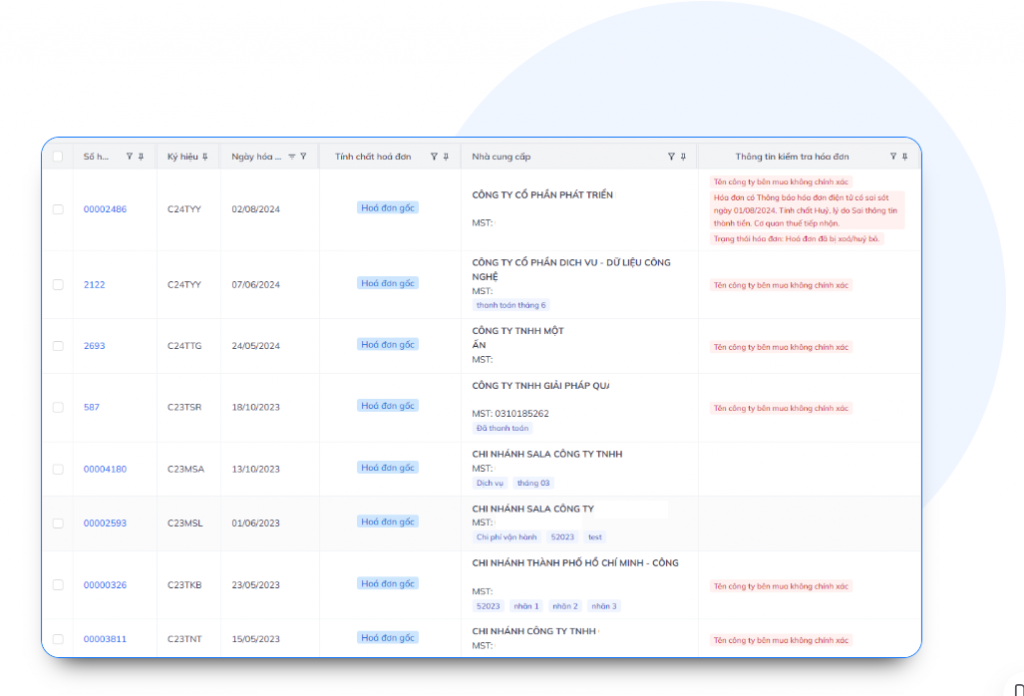Click the sort icon on Thông tin kiểm tra hóa đơn
This screenshot has height=696, width=1024.
904,156
